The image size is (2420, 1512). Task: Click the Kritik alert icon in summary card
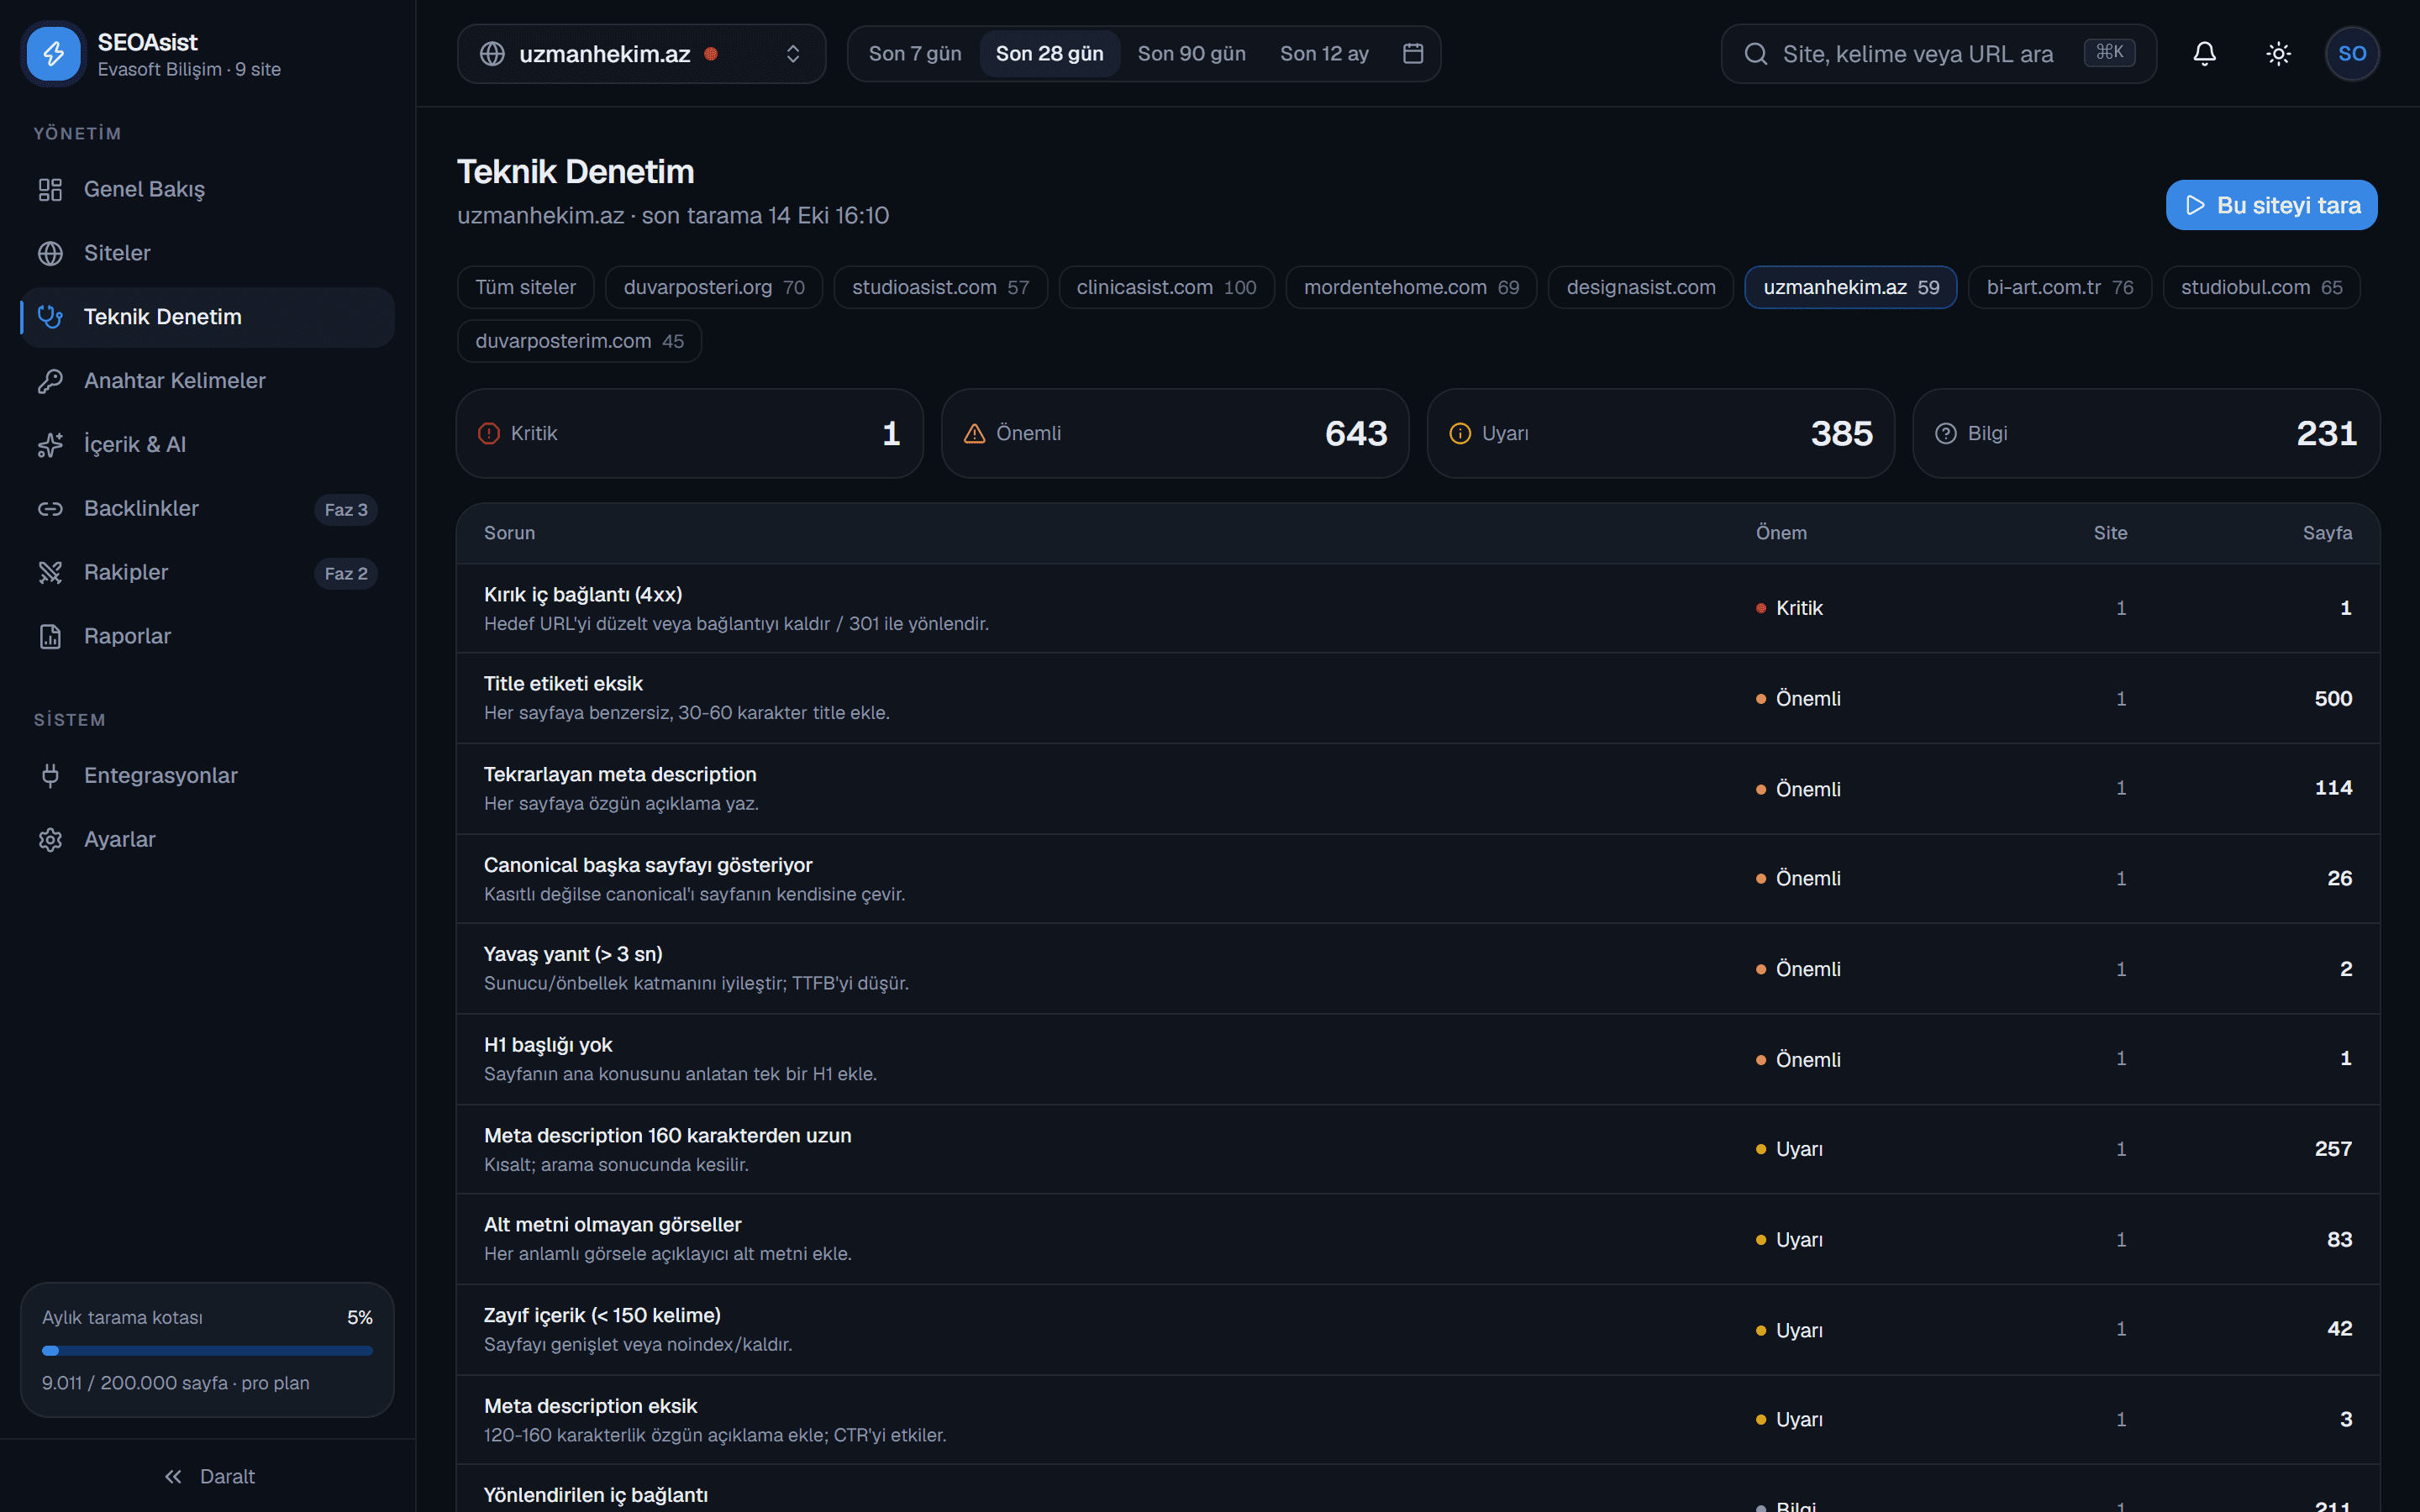tap(489, 433)
